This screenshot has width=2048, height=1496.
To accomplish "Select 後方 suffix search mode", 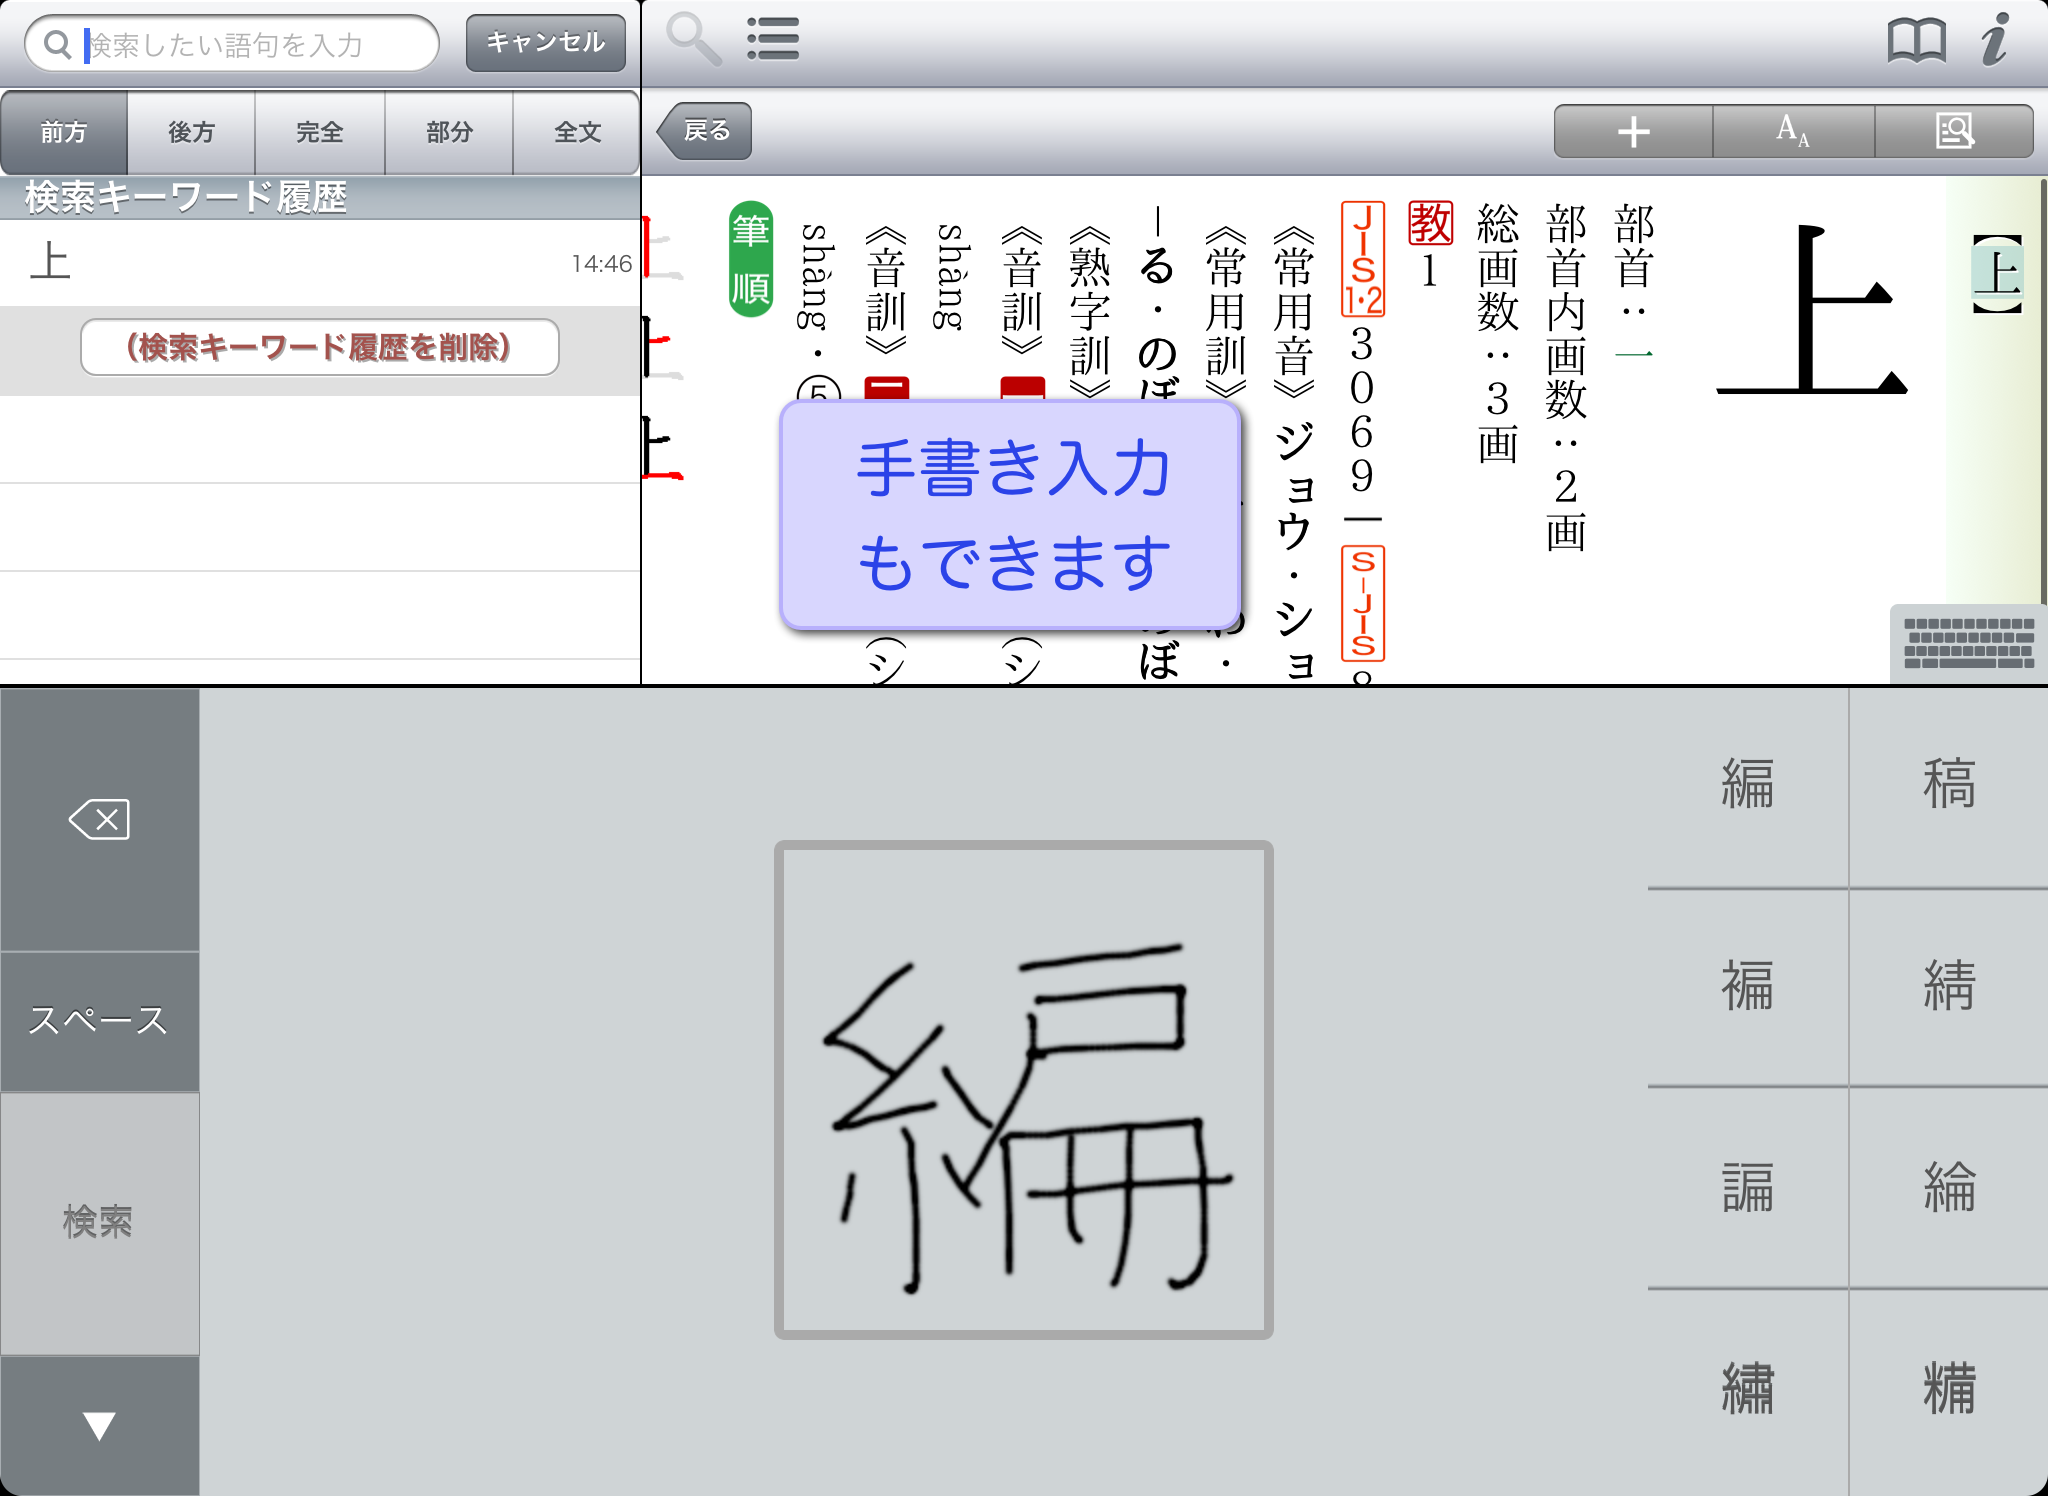I will (x=191, y=132).
